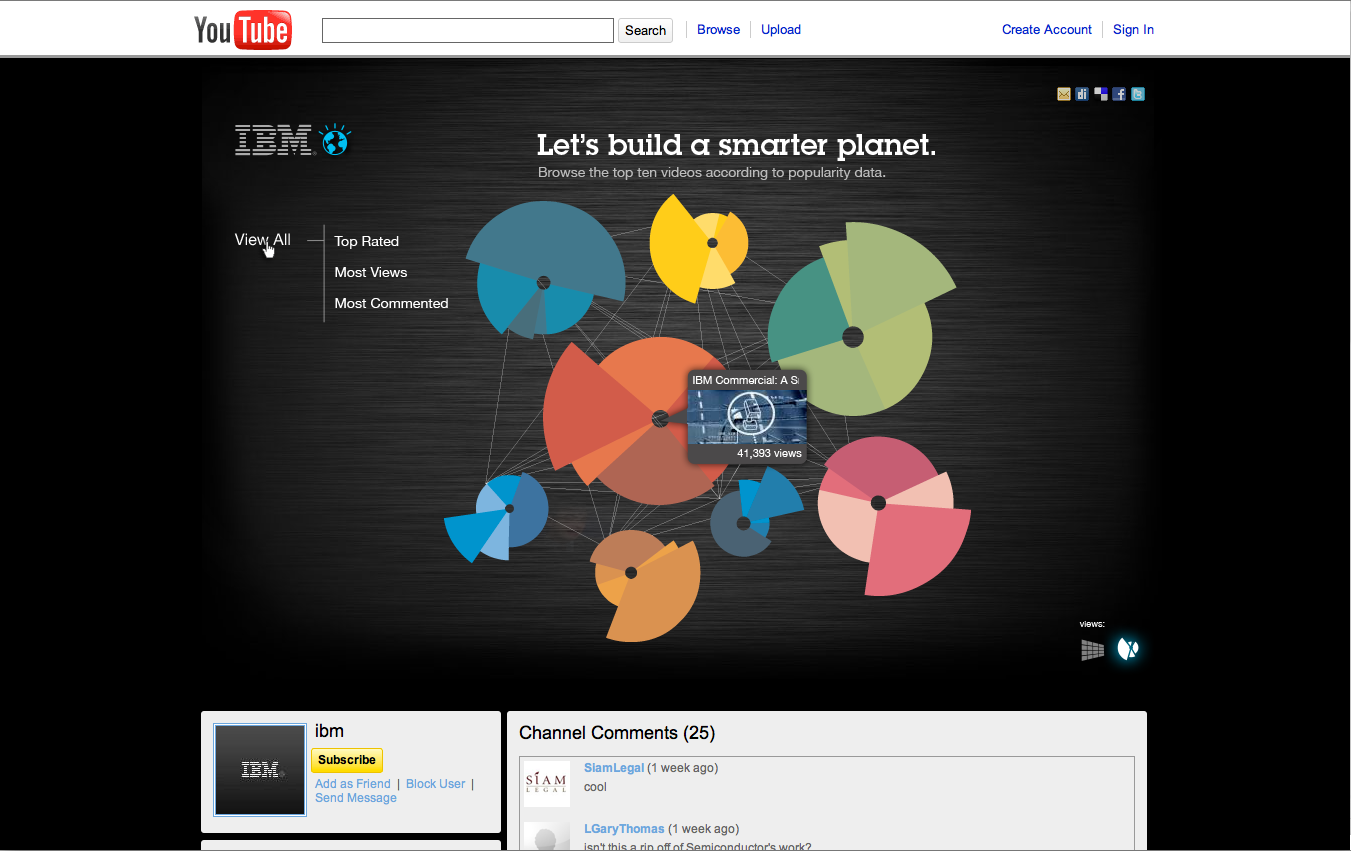Screen dimensions: 1351x851
Task: Open the Upload link
Action: point(781,29)
